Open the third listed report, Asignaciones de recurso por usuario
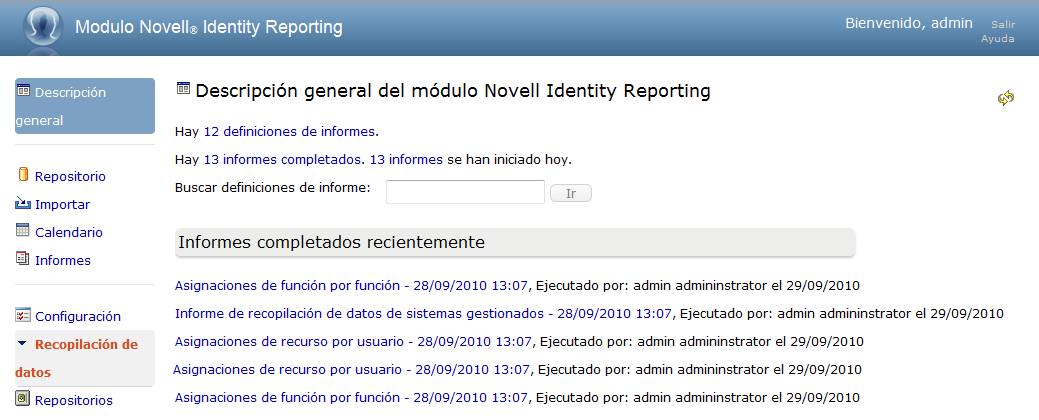 [353, 341]
